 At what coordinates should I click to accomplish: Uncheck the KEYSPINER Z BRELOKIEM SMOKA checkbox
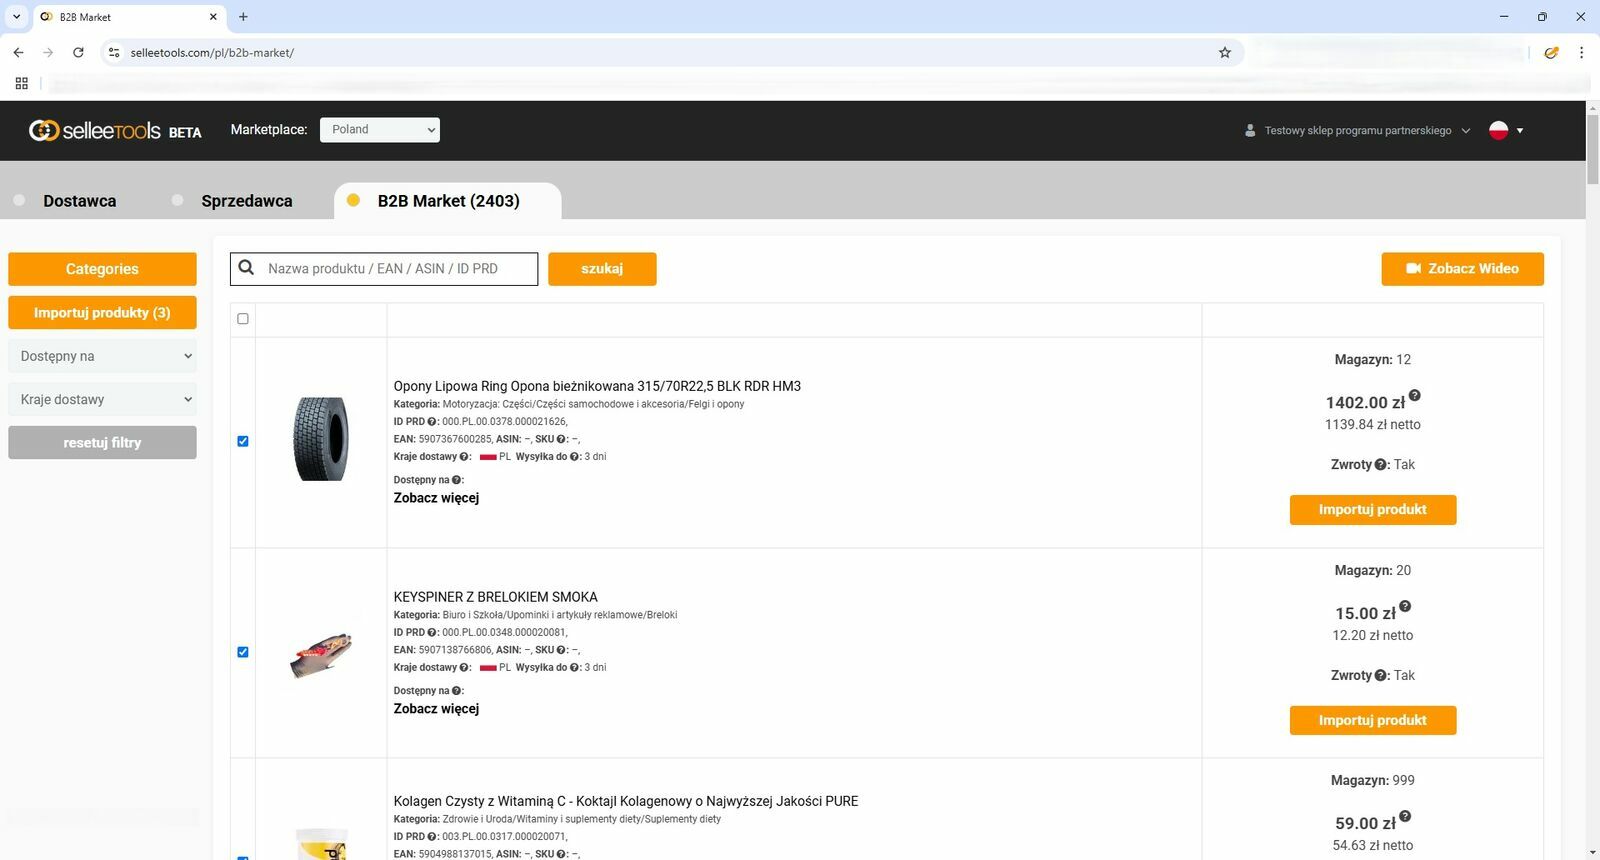coord(243,652)
